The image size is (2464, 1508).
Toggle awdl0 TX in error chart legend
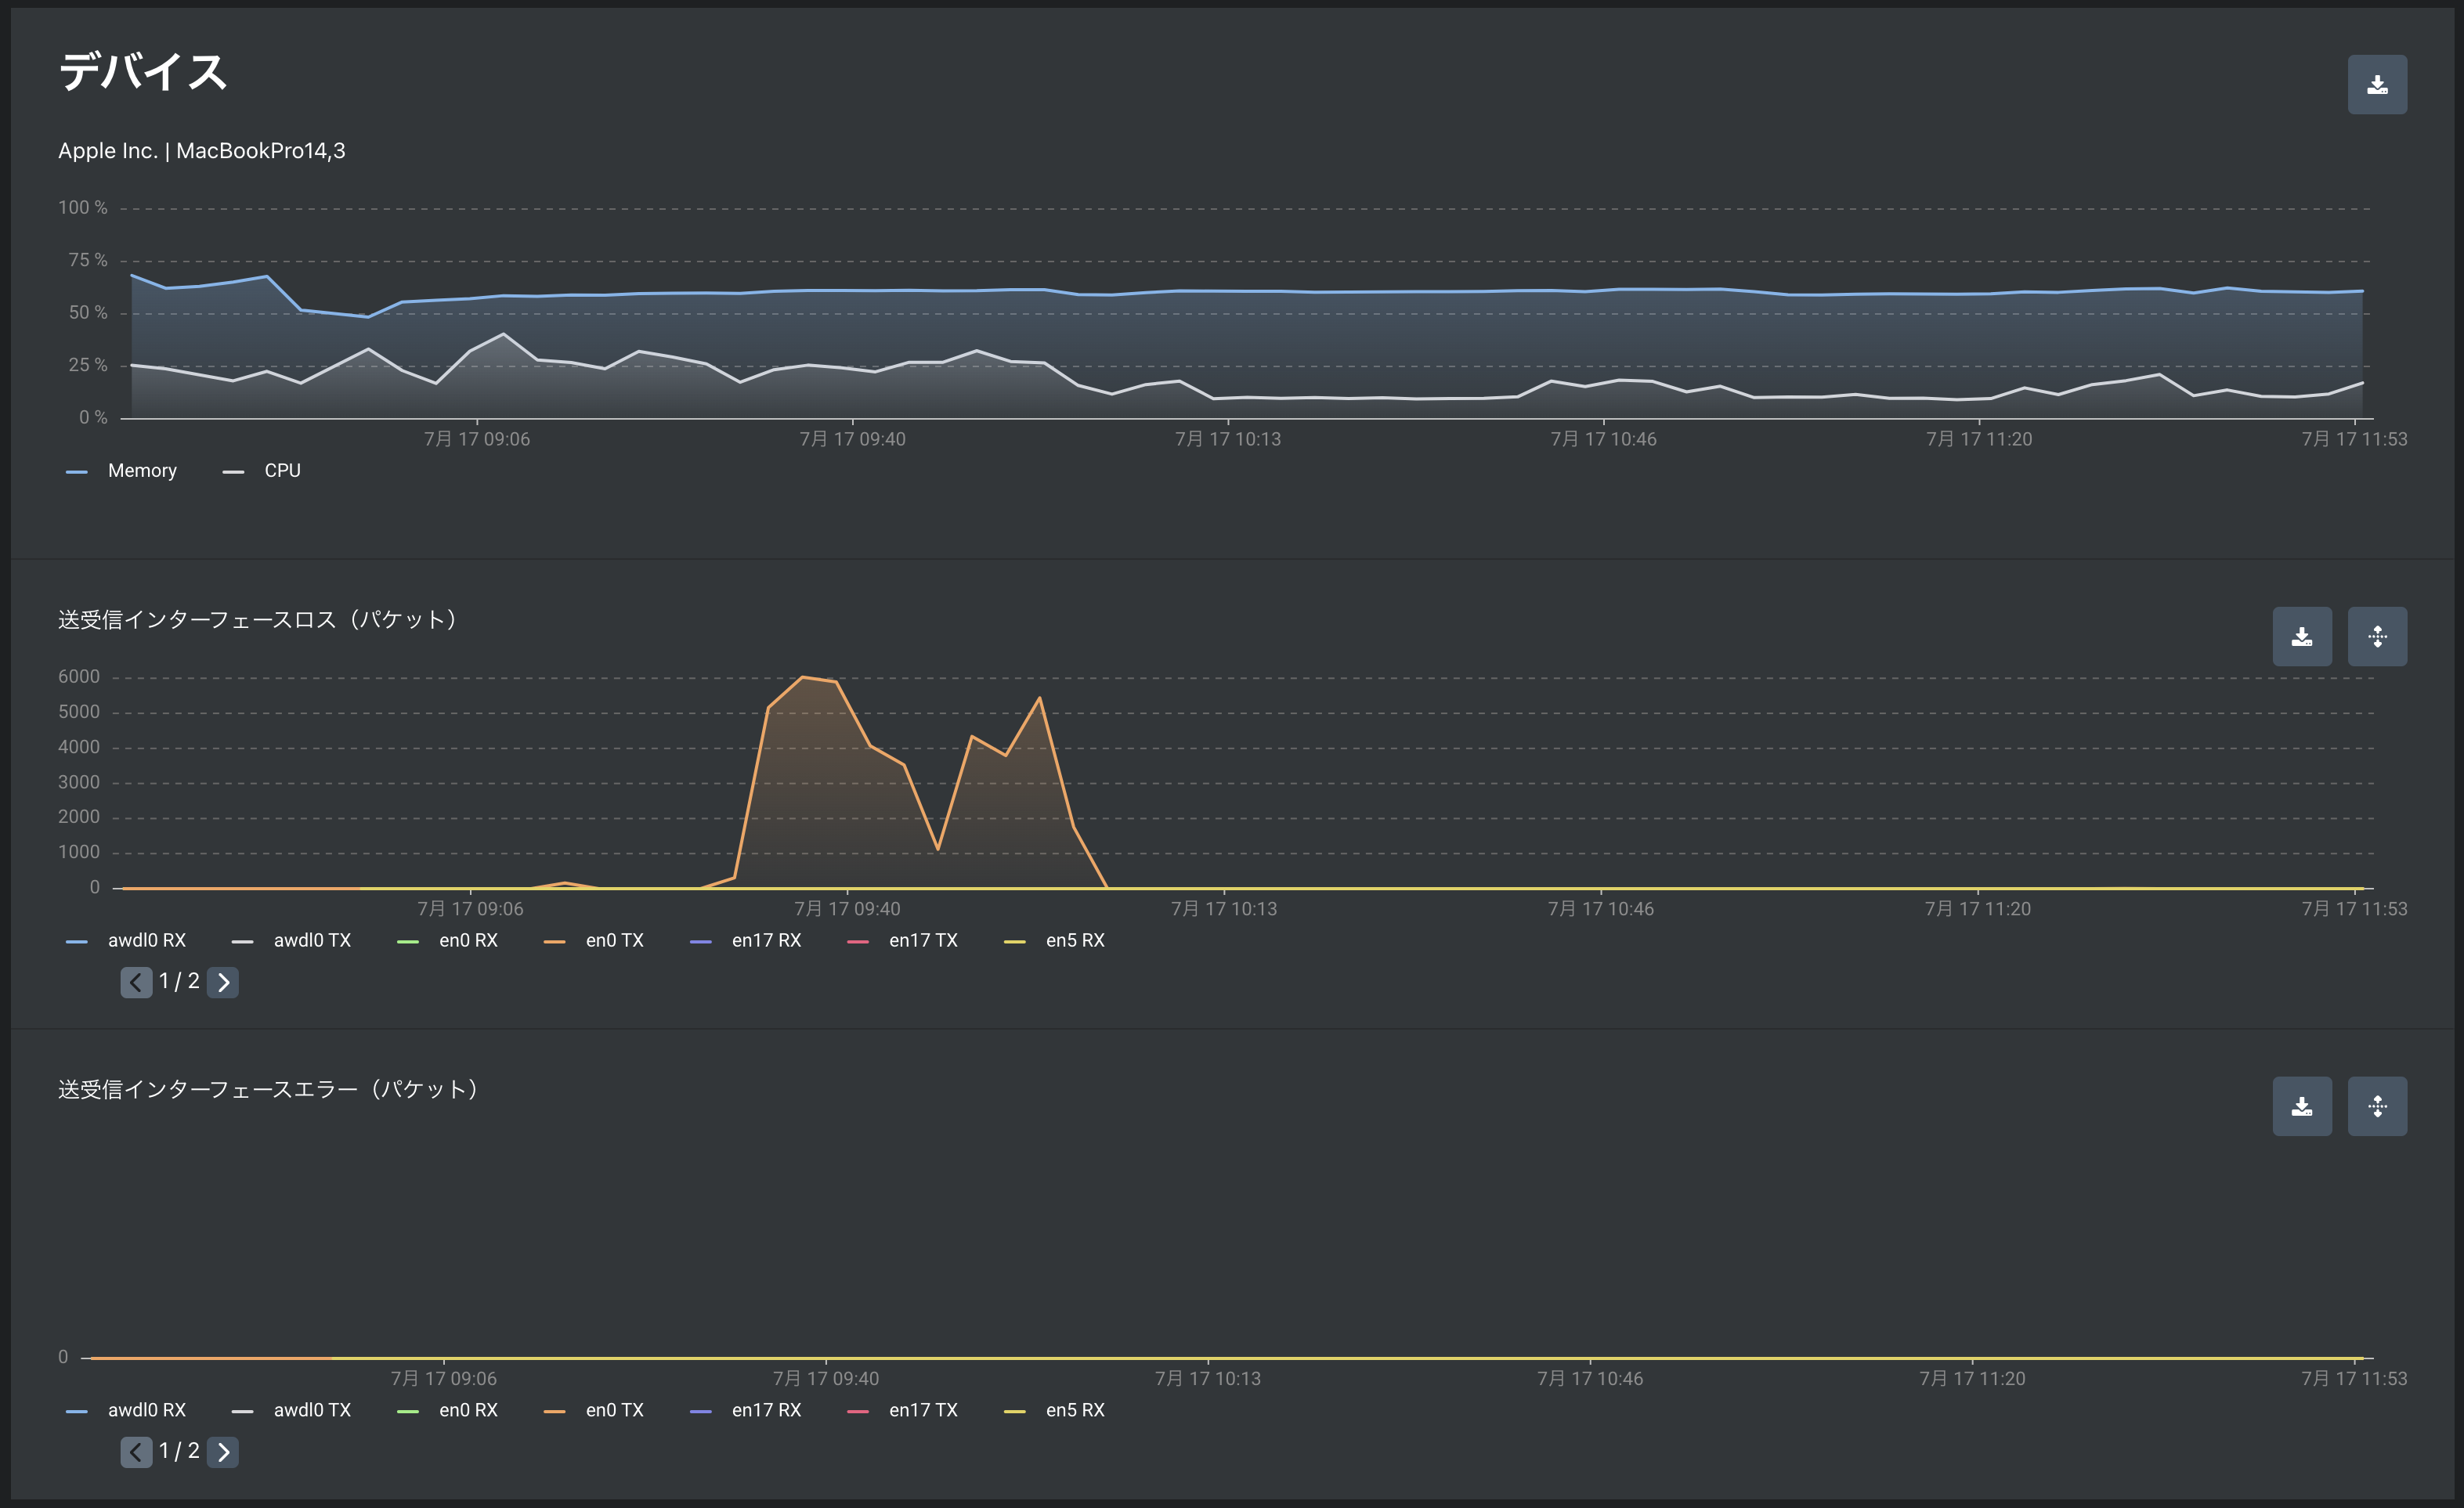coord(291,1411)
